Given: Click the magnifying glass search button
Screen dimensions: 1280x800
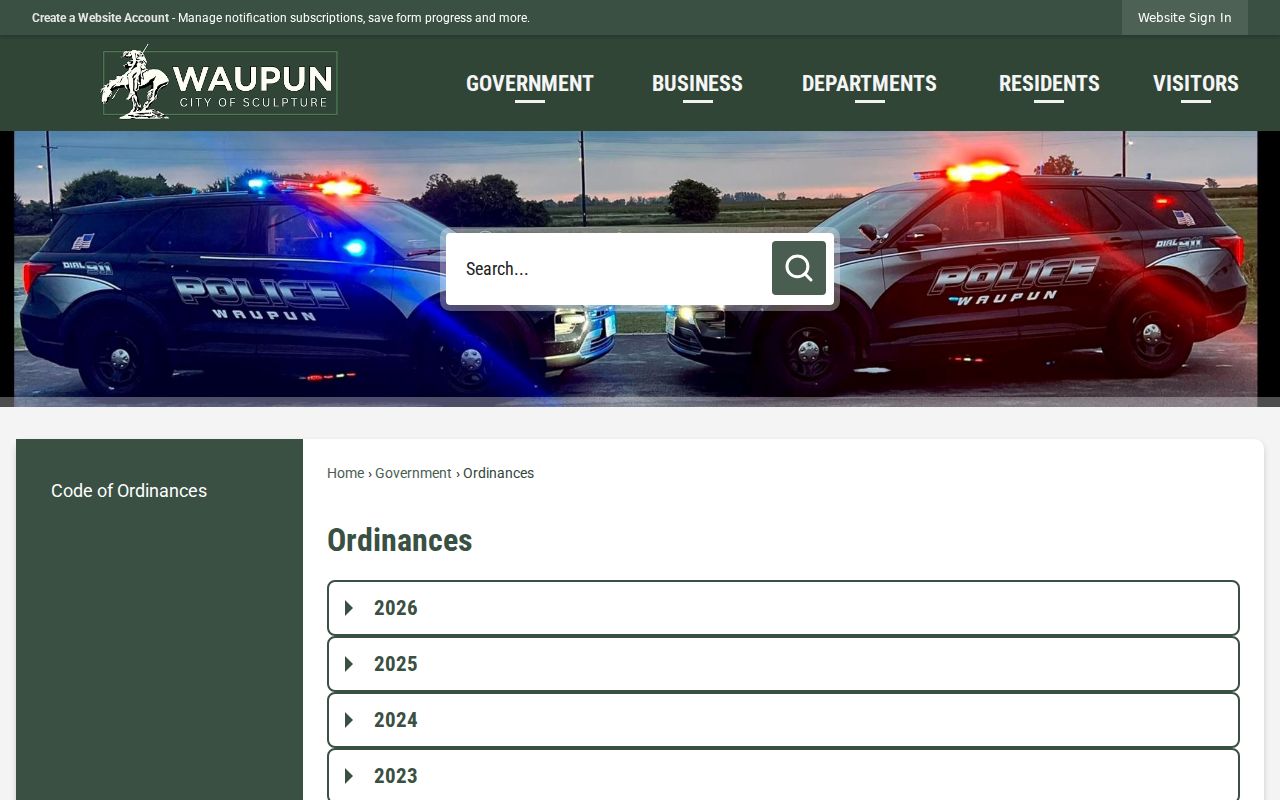Looking at the screenshot, I should tap(799, 268).
